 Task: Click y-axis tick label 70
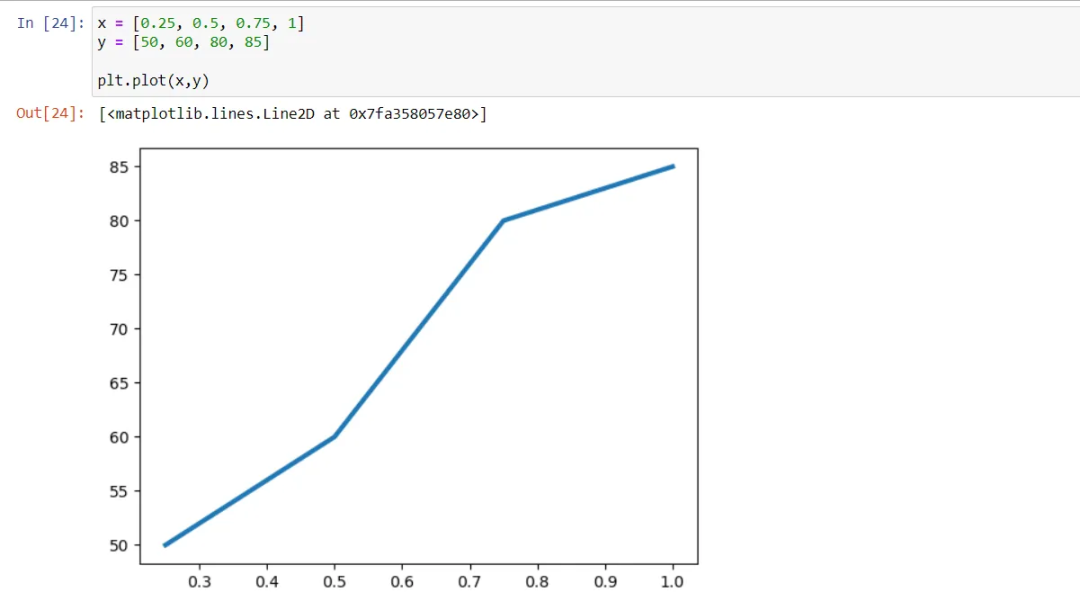[118, 329]
